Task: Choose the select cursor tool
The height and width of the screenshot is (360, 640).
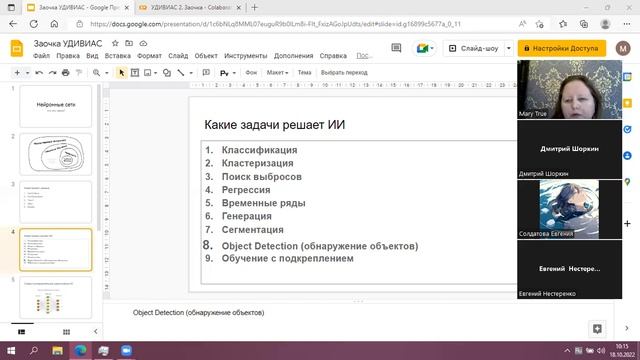Action: (121, 73)
